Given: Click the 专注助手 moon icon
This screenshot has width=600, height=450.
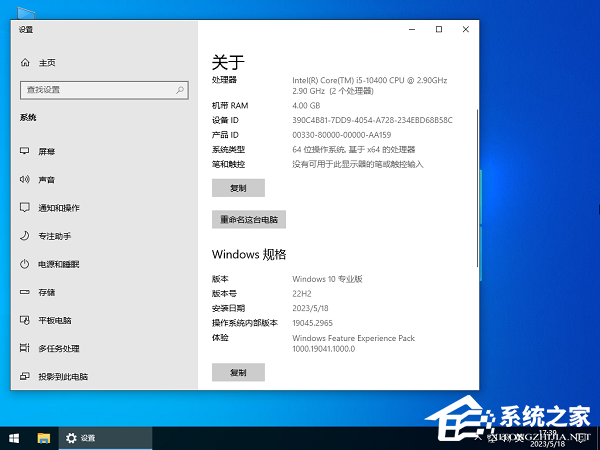Looking at the screenshot, I should pyautogui.click(x=25, y=236).
